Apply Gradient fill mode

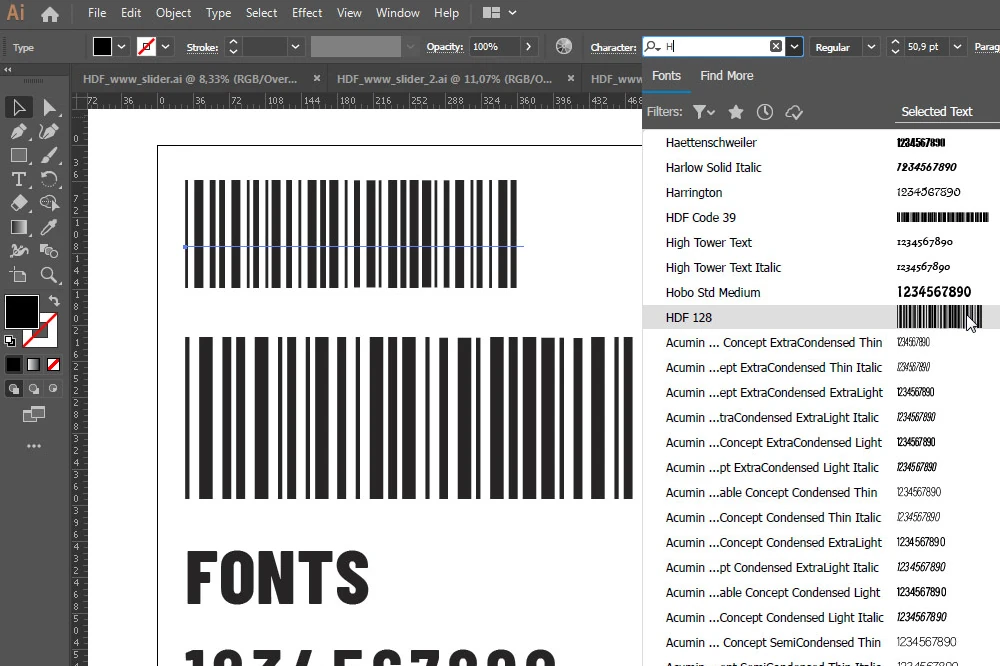pos(34,364)
